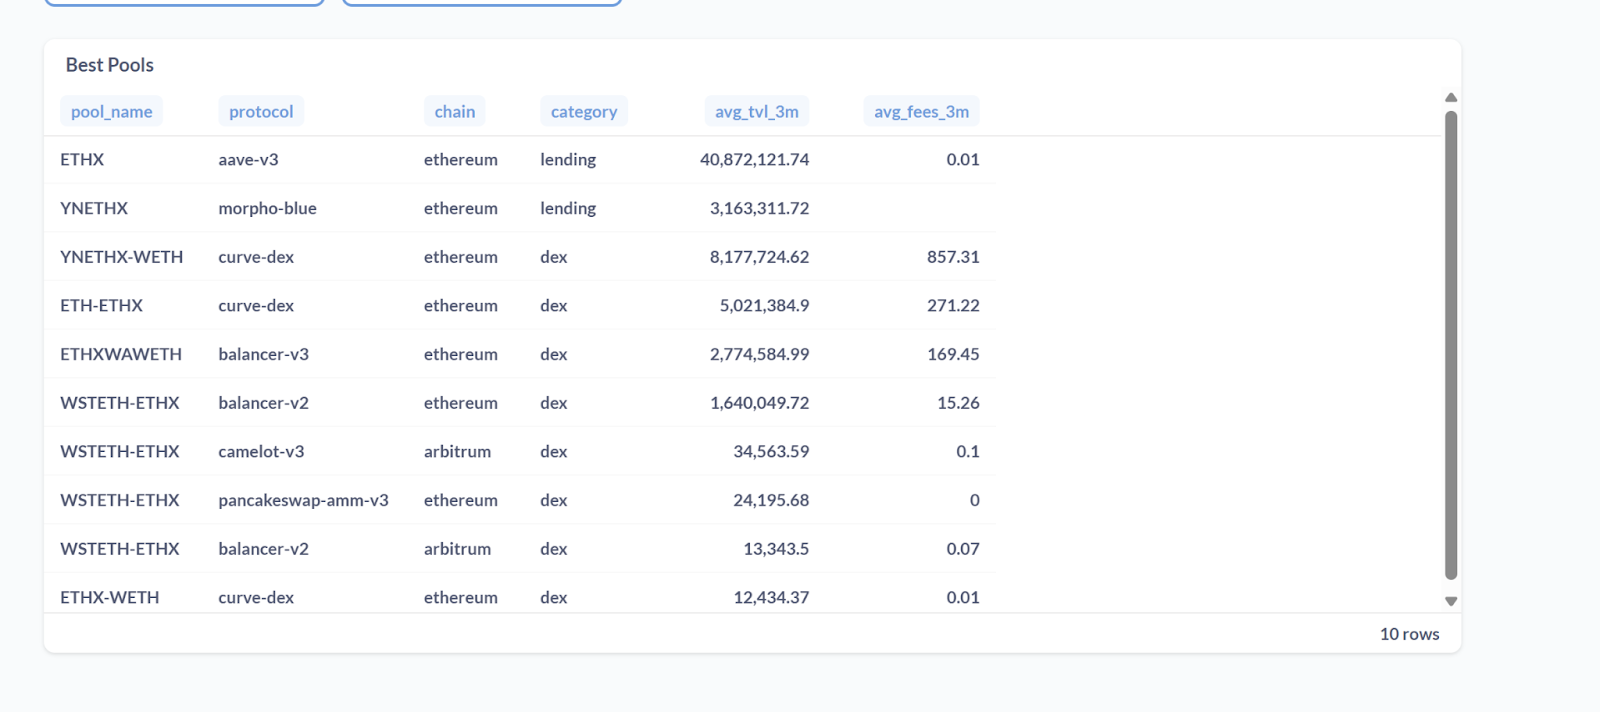Select the category column header

pos(583,112)
